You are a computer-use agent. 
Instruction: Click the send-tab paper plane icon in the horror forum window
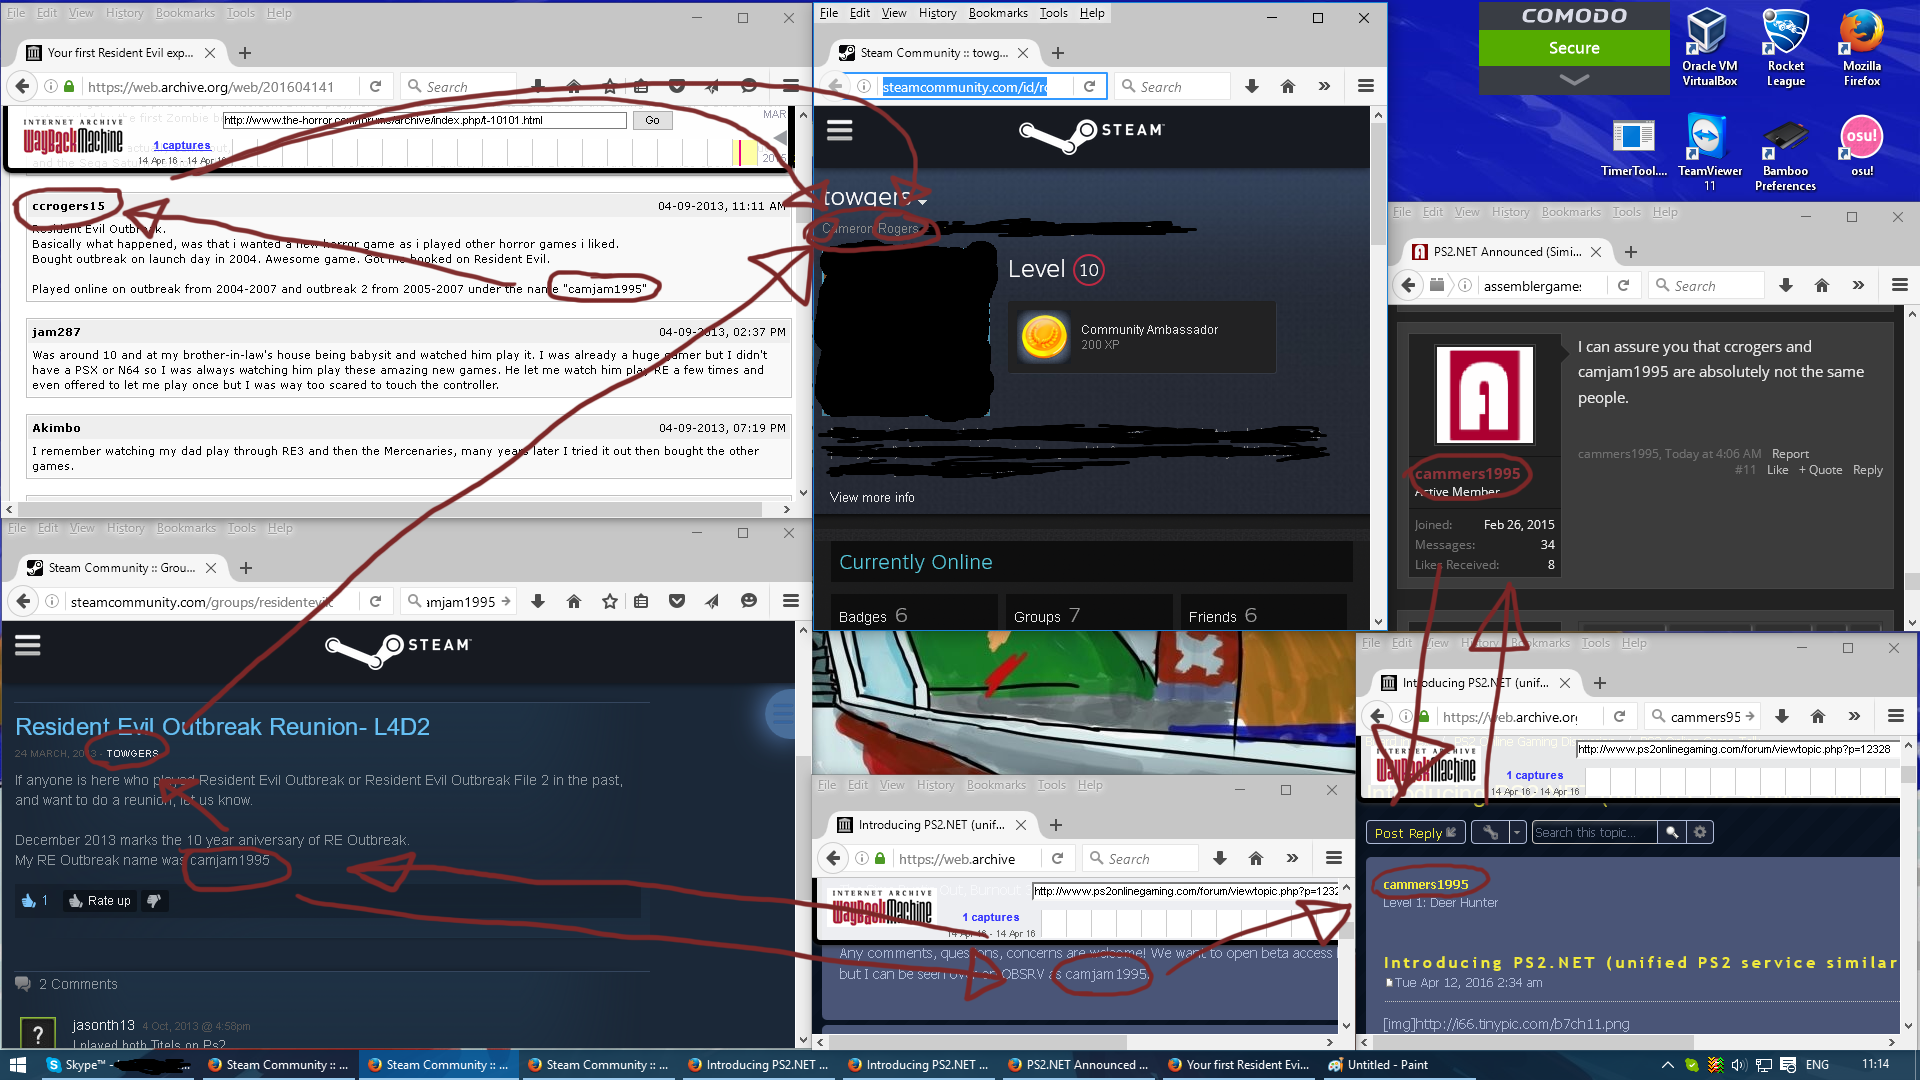(712, 87)
